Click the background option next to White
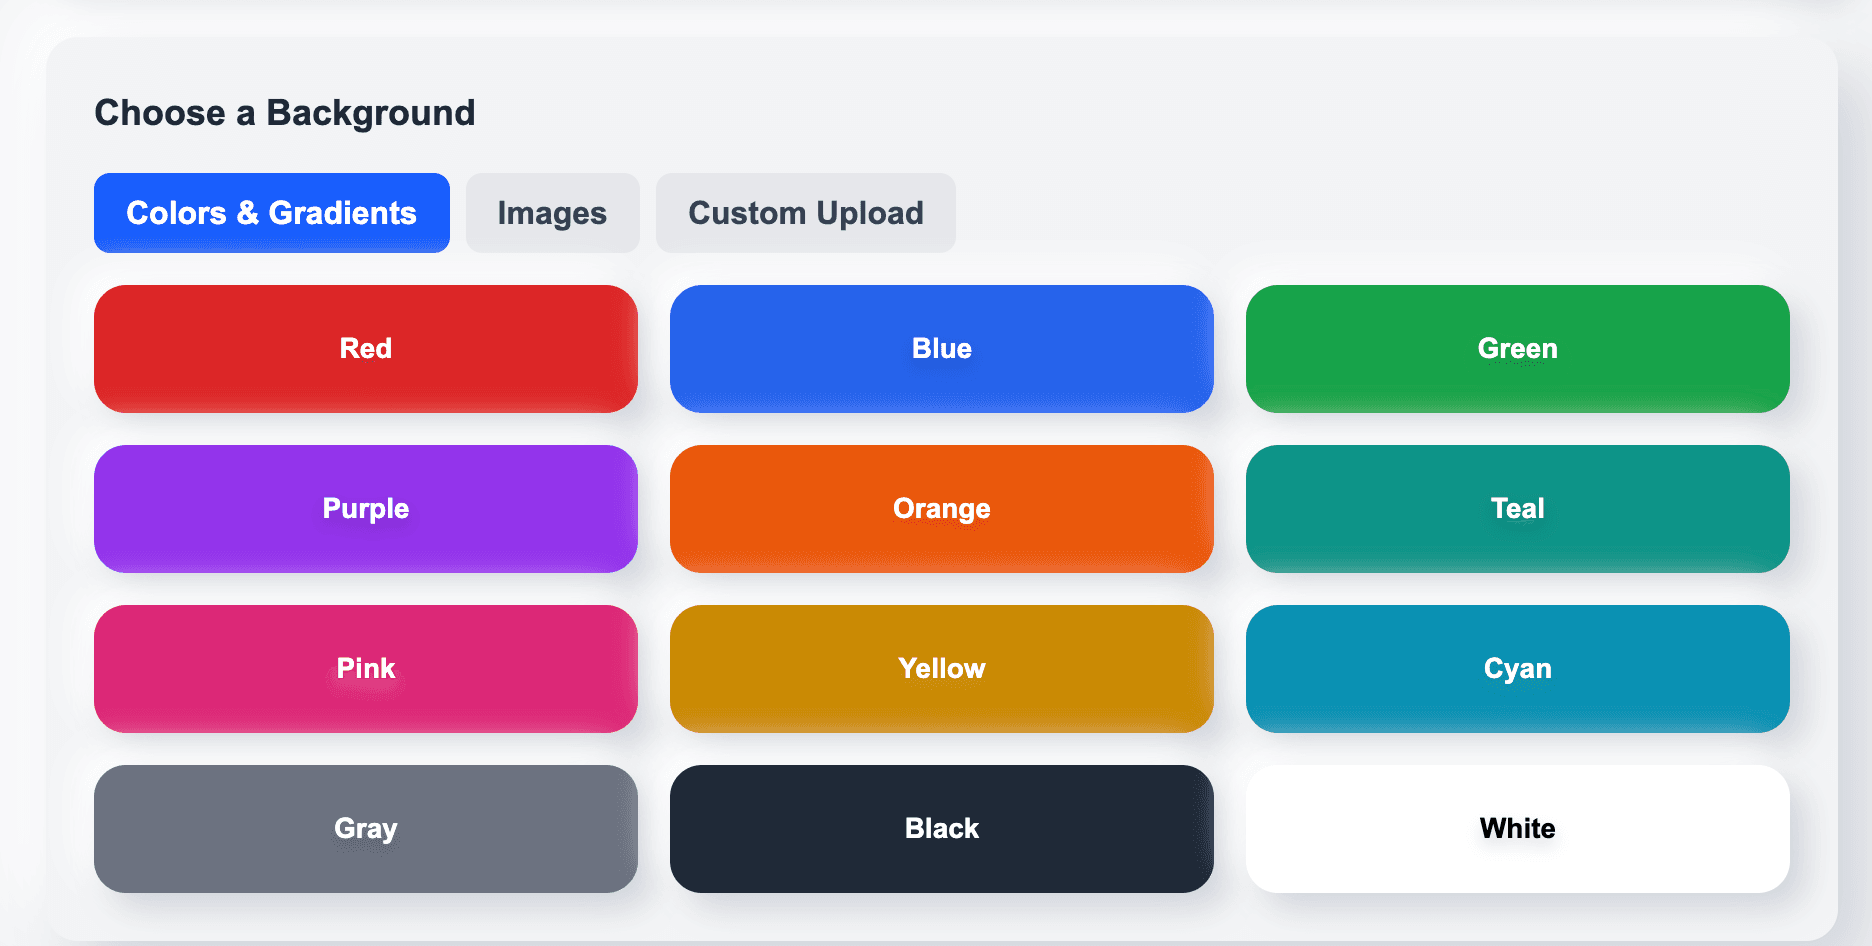The width and height of the screenshot is (1872, 946). click(941, 828)
